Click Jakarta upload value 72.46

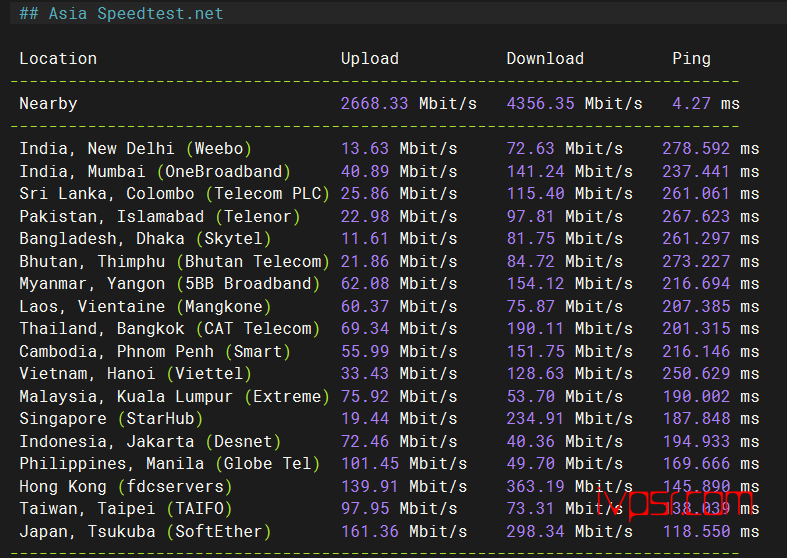(x=365, y=443)
